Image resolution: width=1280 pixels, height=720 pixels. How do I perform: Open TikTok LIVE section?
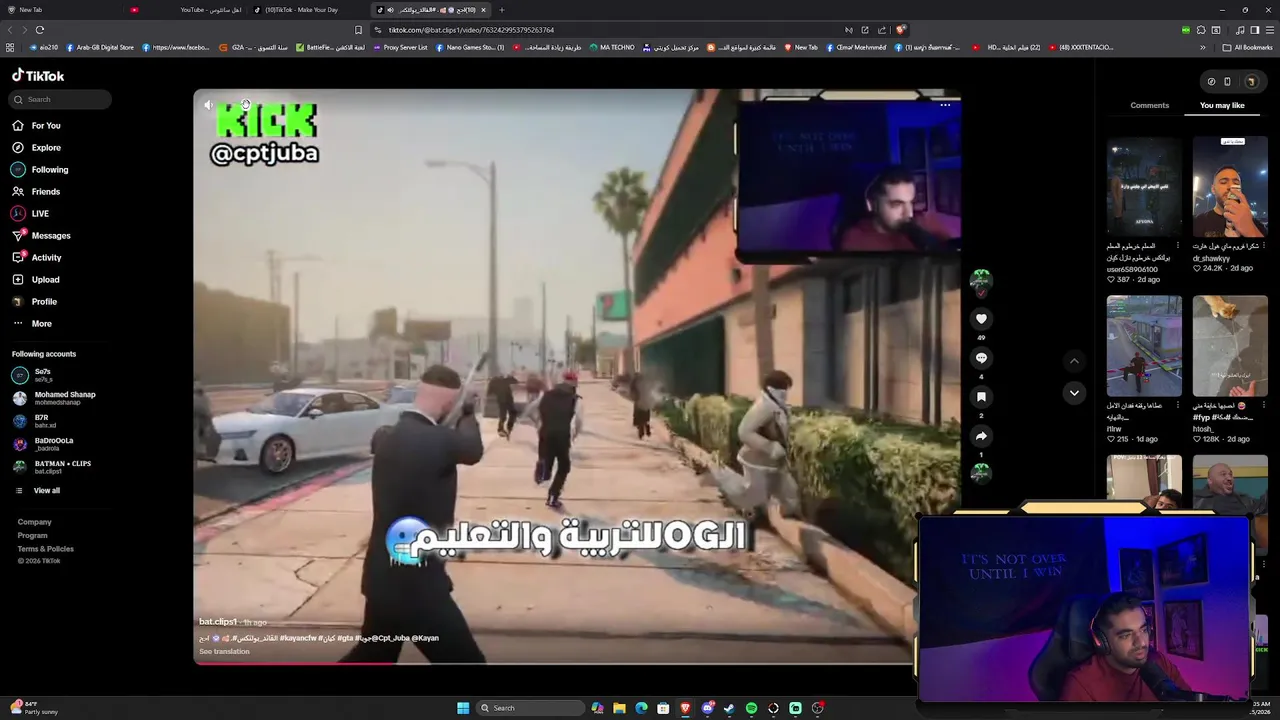point(30,214)
